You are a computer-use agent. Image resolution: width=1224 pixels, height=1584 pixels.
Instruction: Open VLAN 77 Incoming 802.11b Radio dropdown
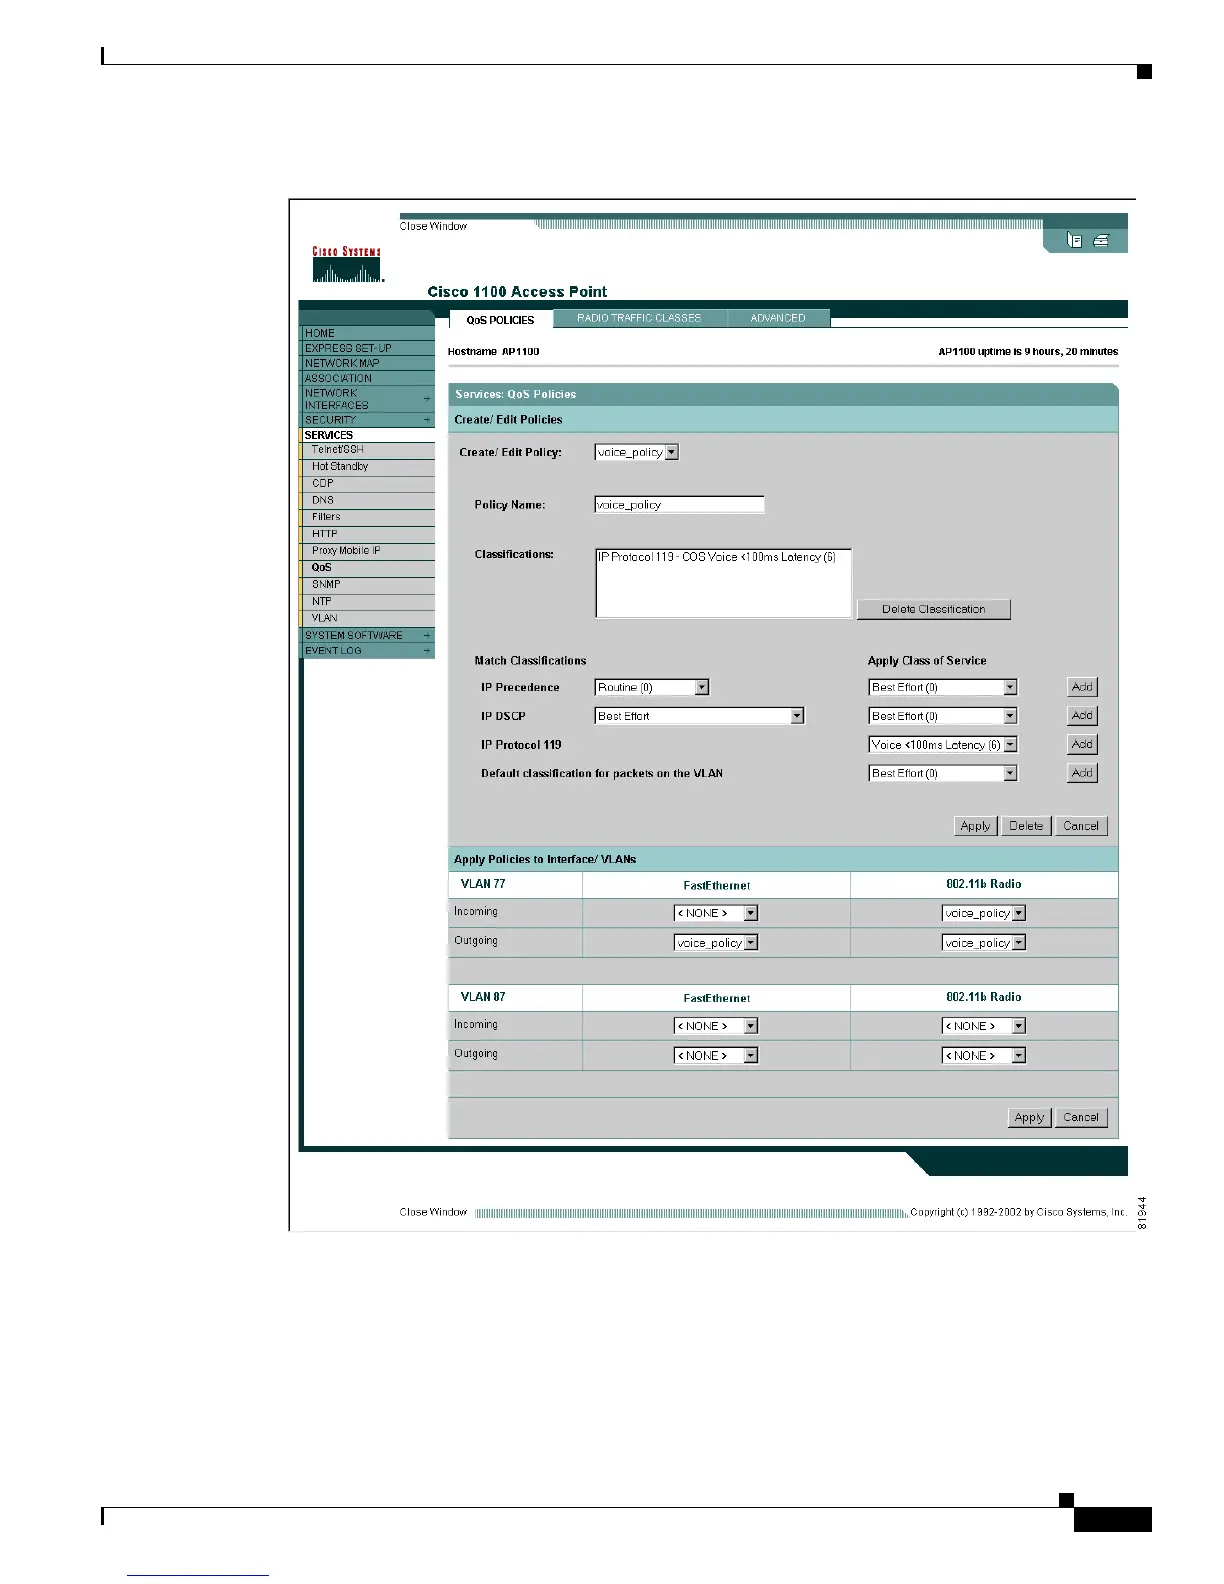984,913
